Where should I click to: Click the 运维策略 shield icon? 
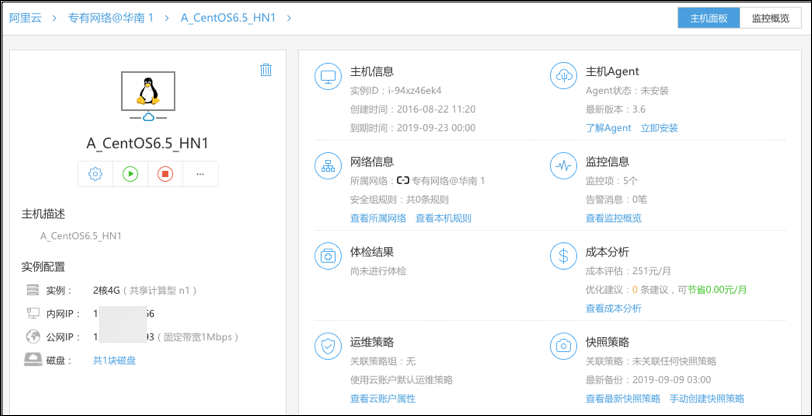[328, 345]
